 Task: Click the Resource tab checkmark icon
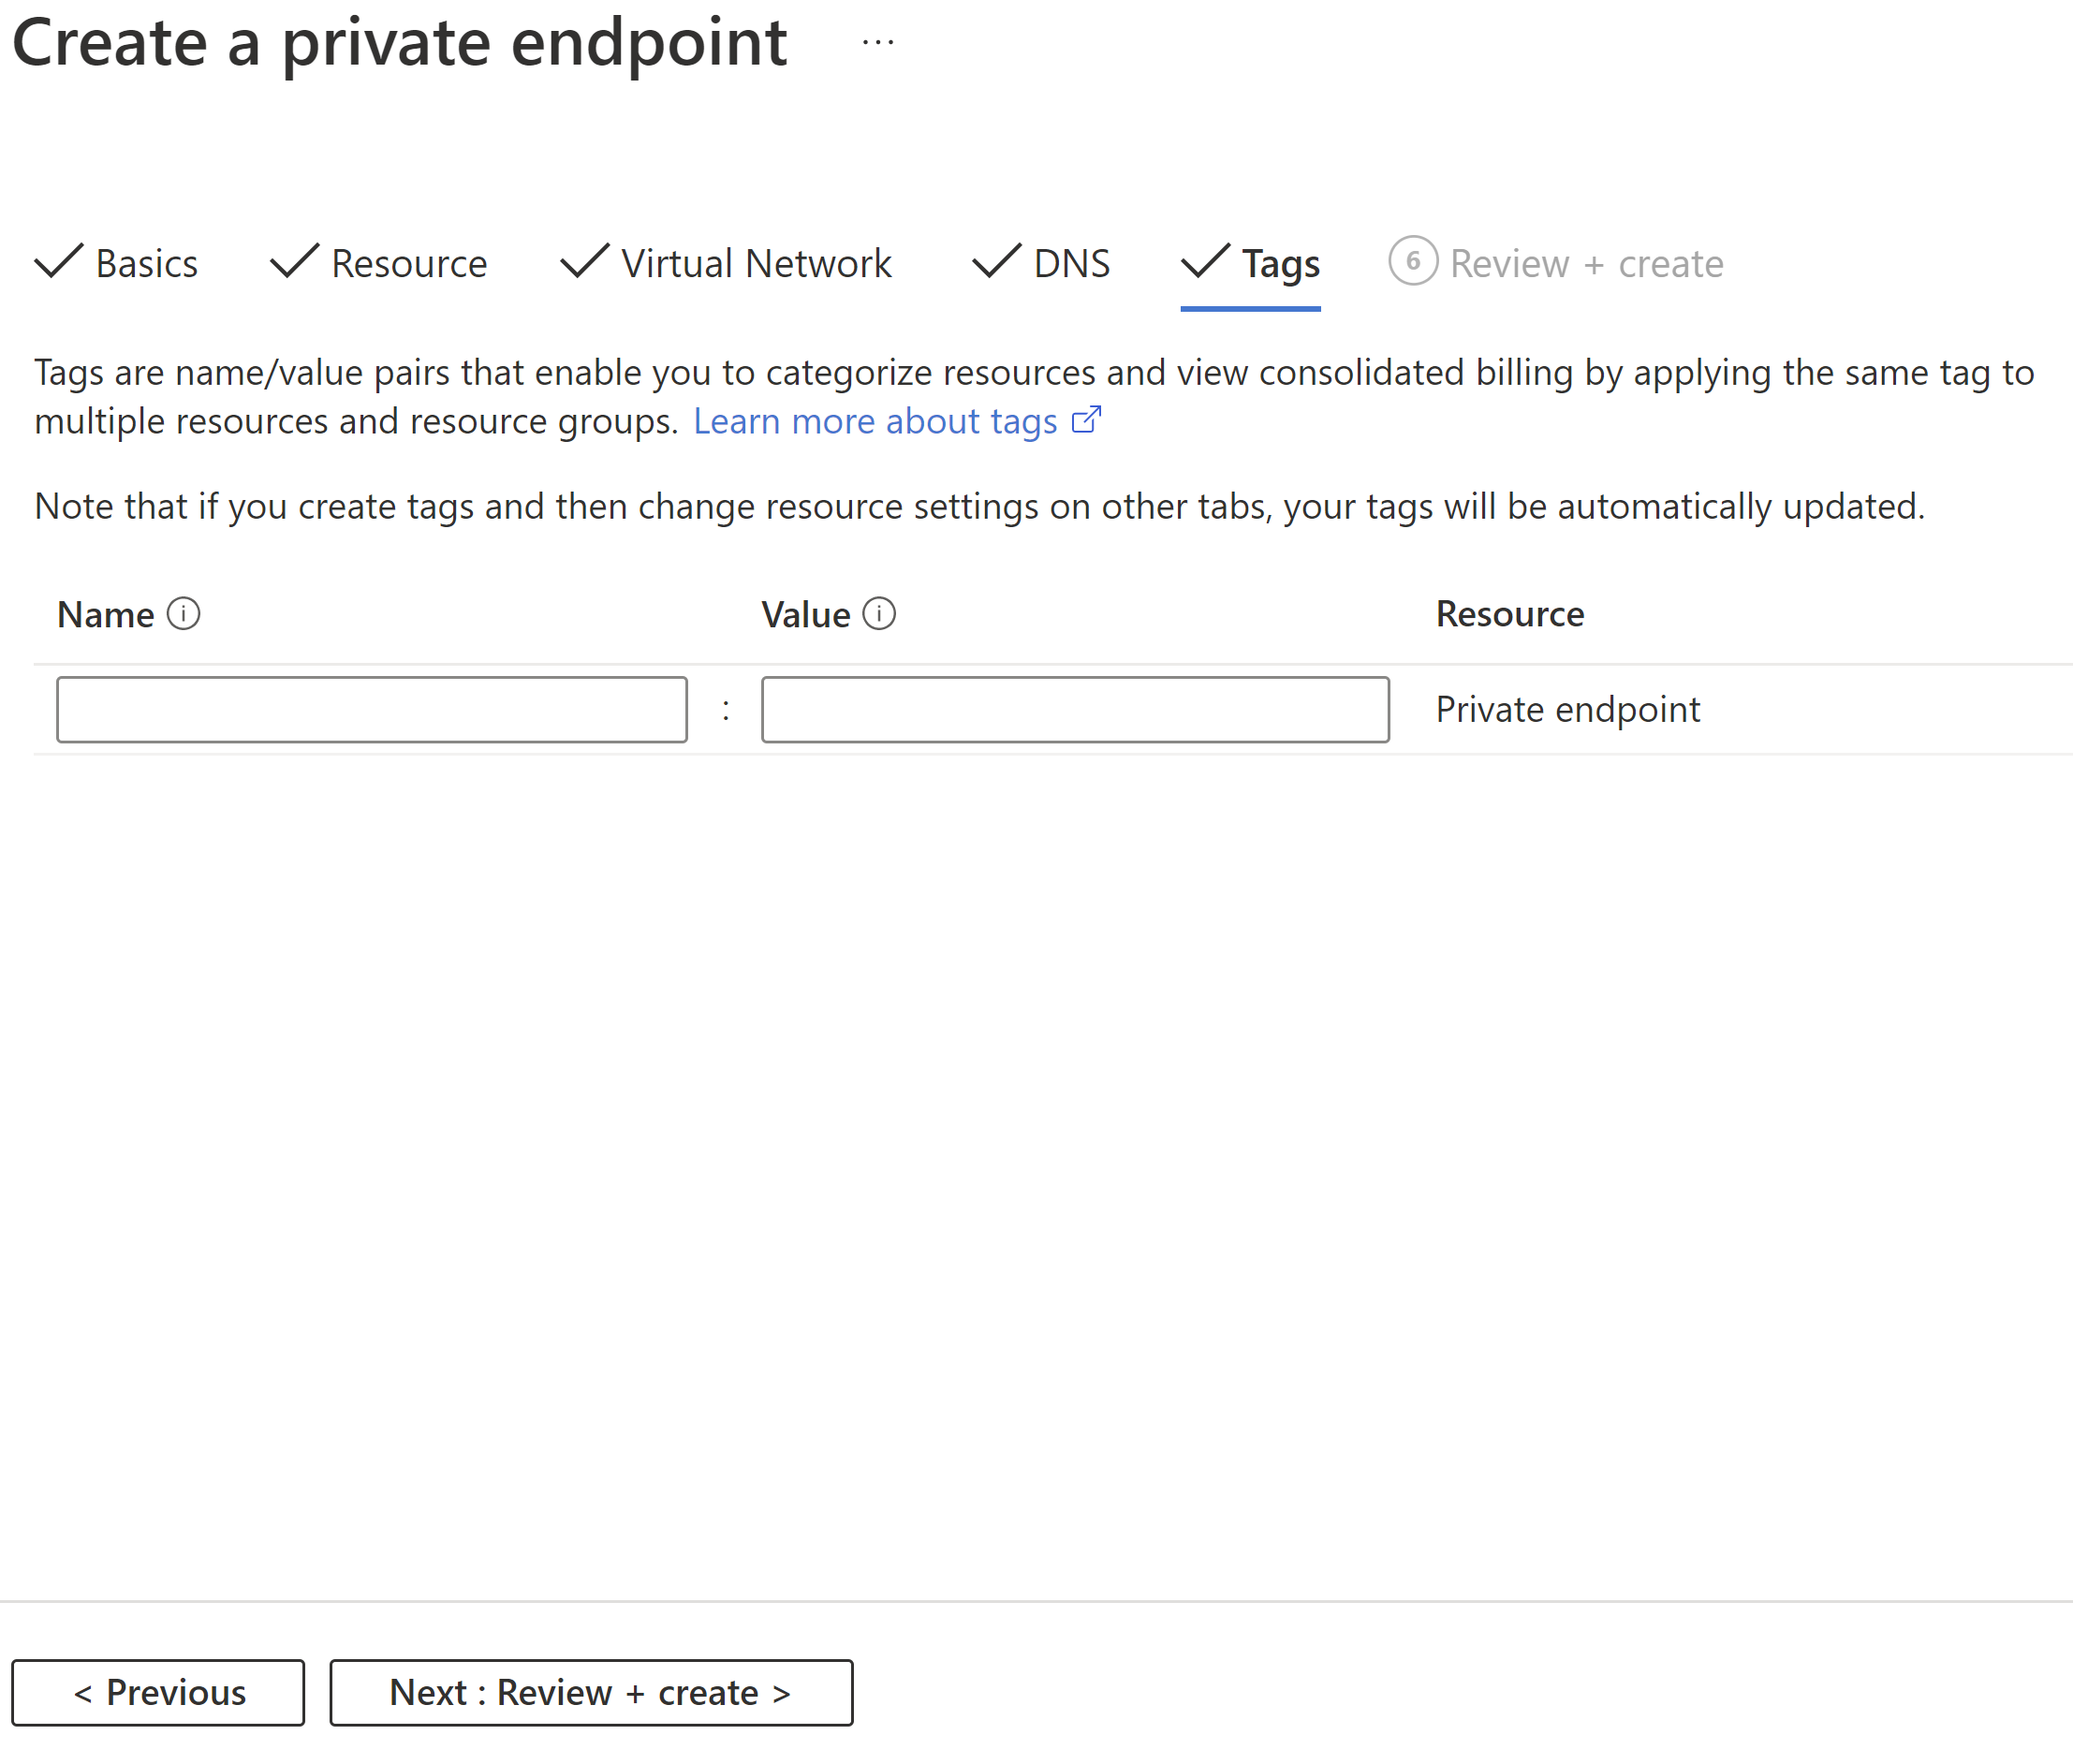[x=287, y=262]
